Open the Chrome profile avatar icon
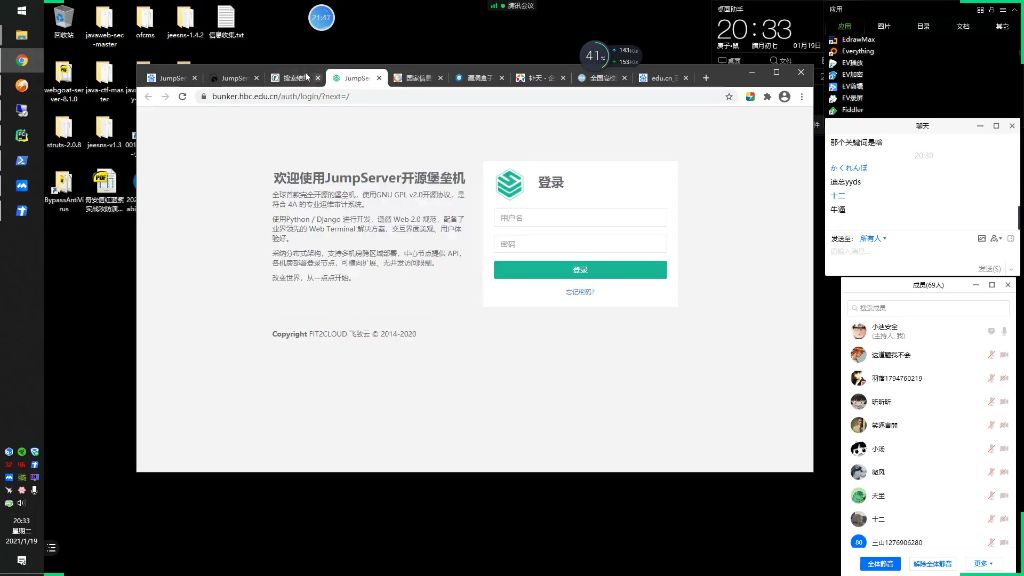The image size is (1024, 576). [784, 97]
